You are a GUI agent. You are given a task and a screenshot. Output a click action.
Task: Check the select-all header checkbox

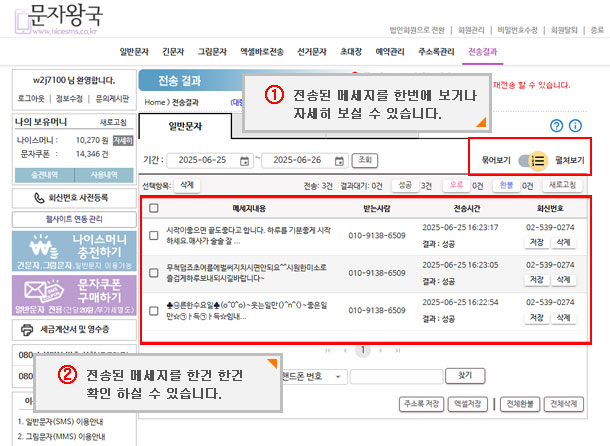[153, 209]
